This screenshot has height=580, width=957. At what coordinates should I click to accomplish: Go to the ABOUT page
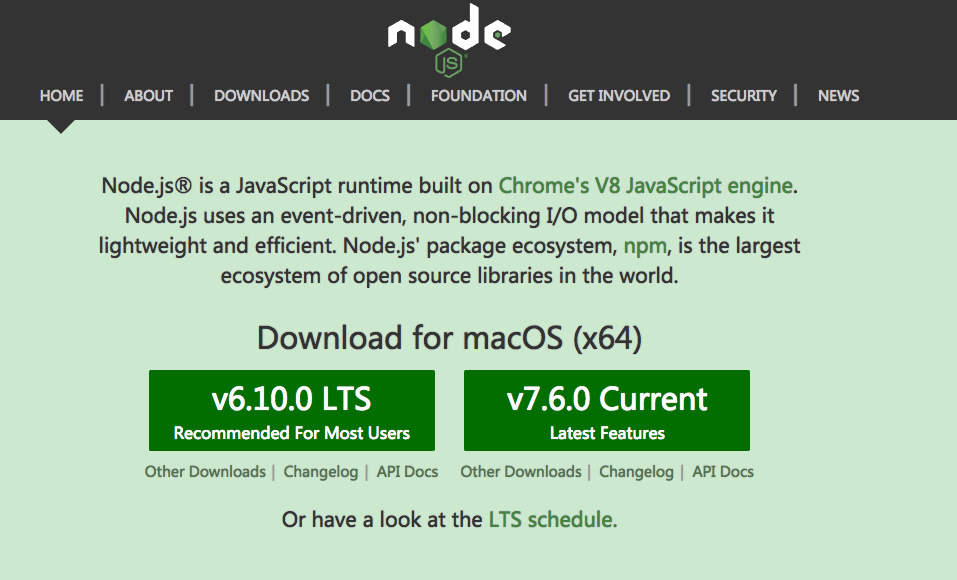(x=148, y=96)
